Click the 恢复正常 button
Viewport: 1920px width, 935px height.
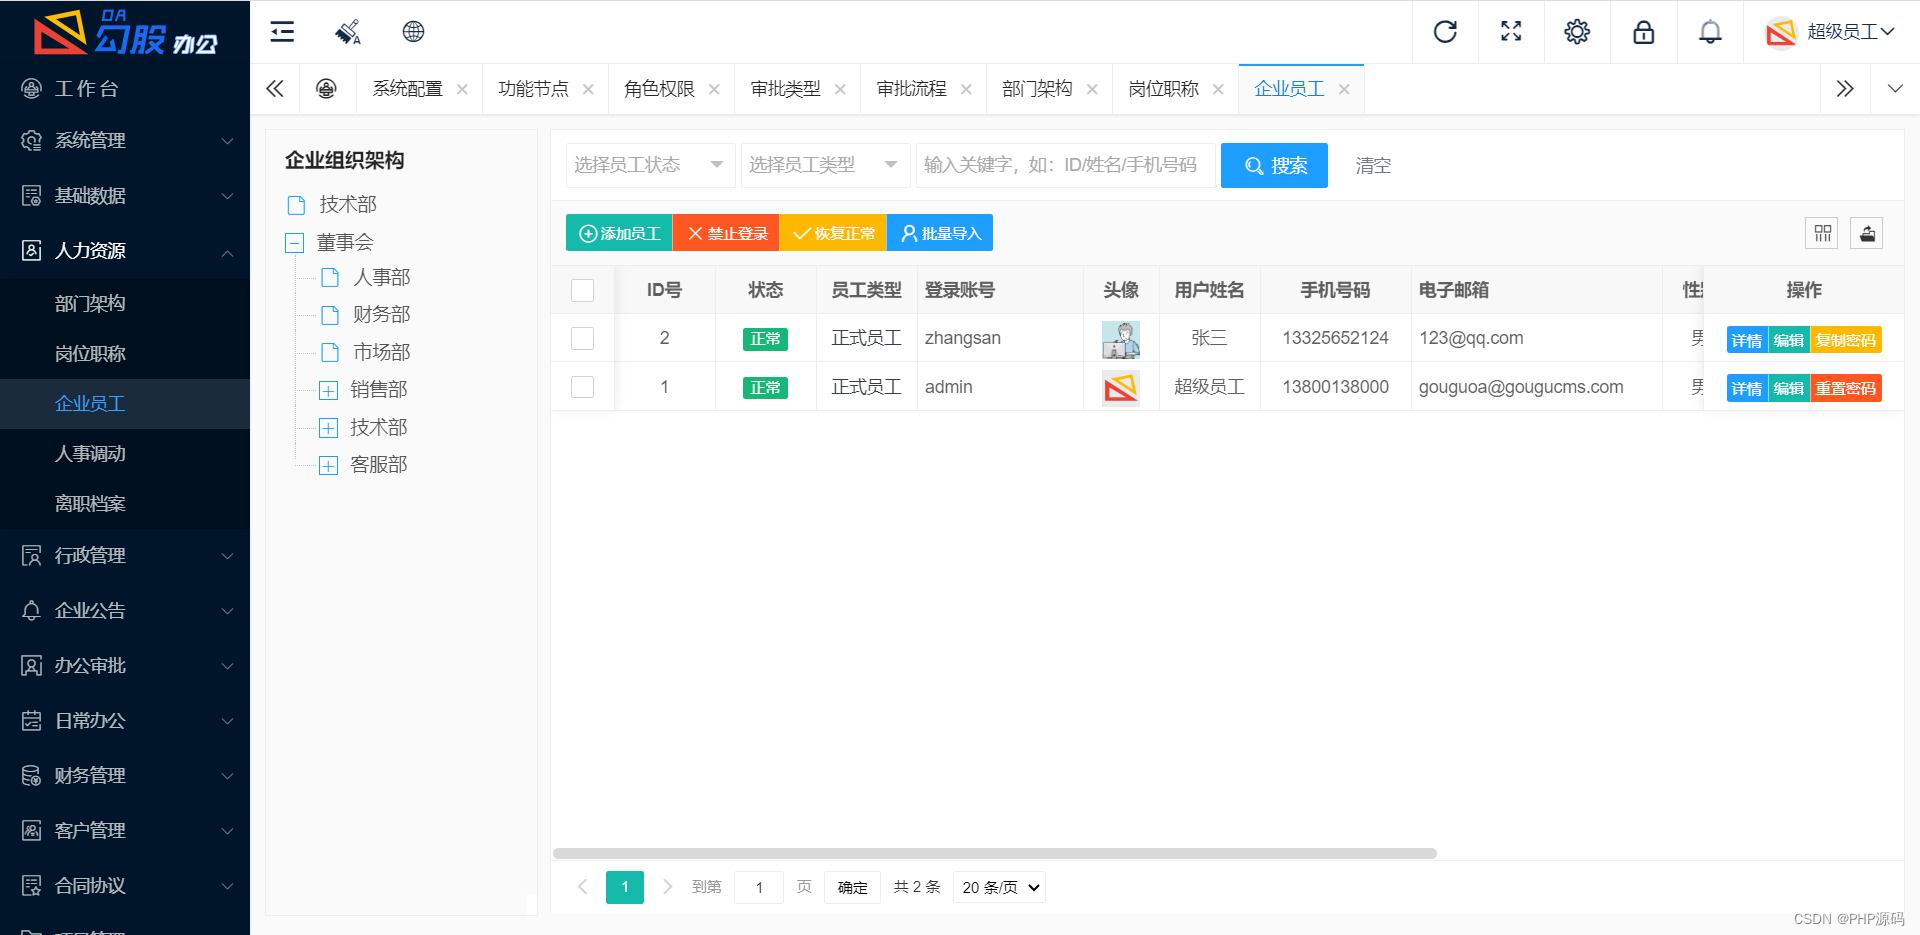[833, 233]
